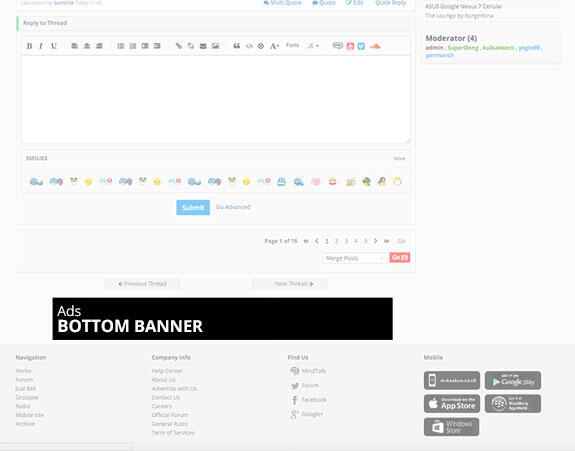Click the speech bubble toolbar icon

click(337, 45)
